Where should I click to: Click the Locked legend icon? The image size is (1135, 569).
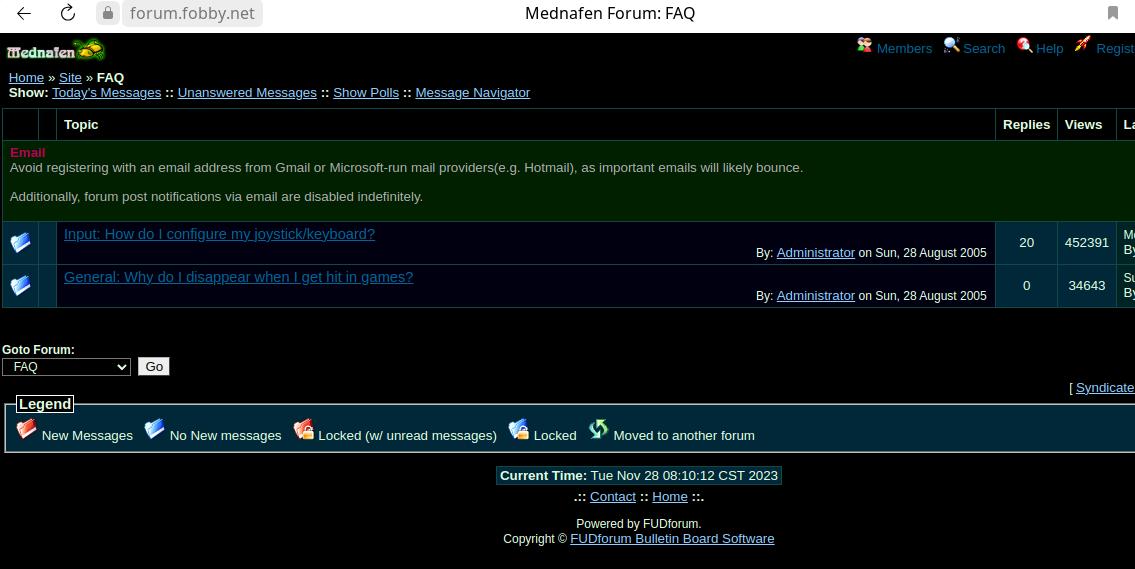pos(518,429)
